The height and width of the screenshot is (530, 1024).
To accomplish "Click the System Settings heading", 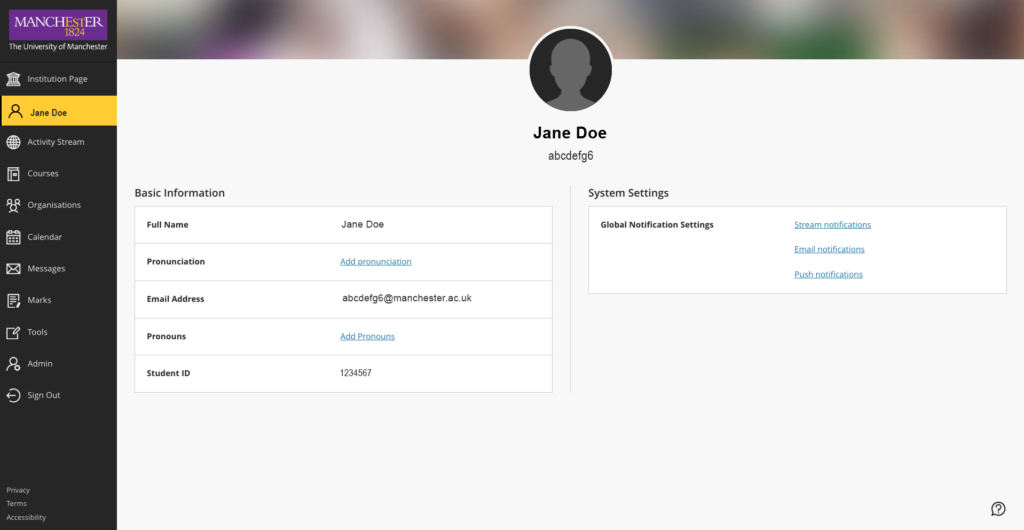I will 628,193.
